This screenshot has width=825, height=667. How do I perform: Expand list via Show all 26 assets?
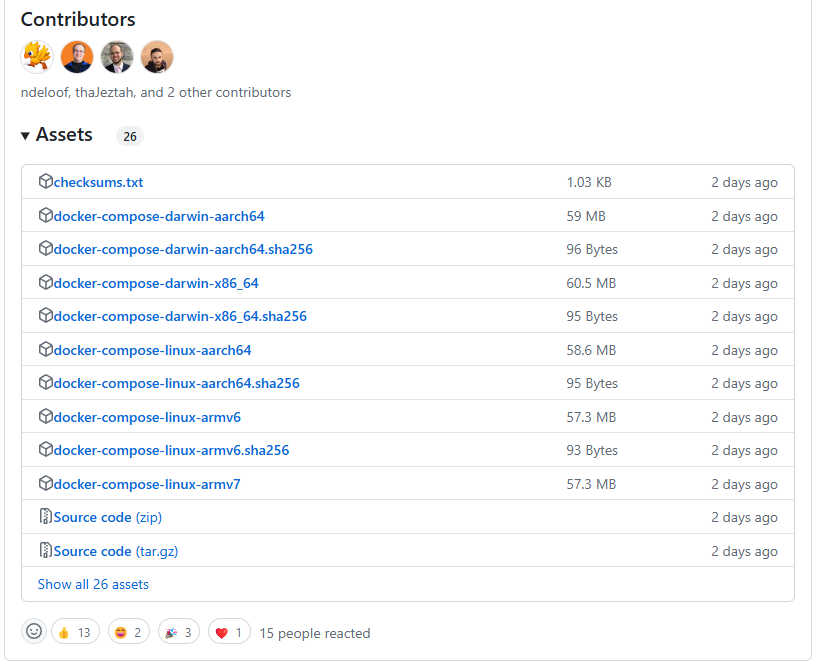pos(93,584)
